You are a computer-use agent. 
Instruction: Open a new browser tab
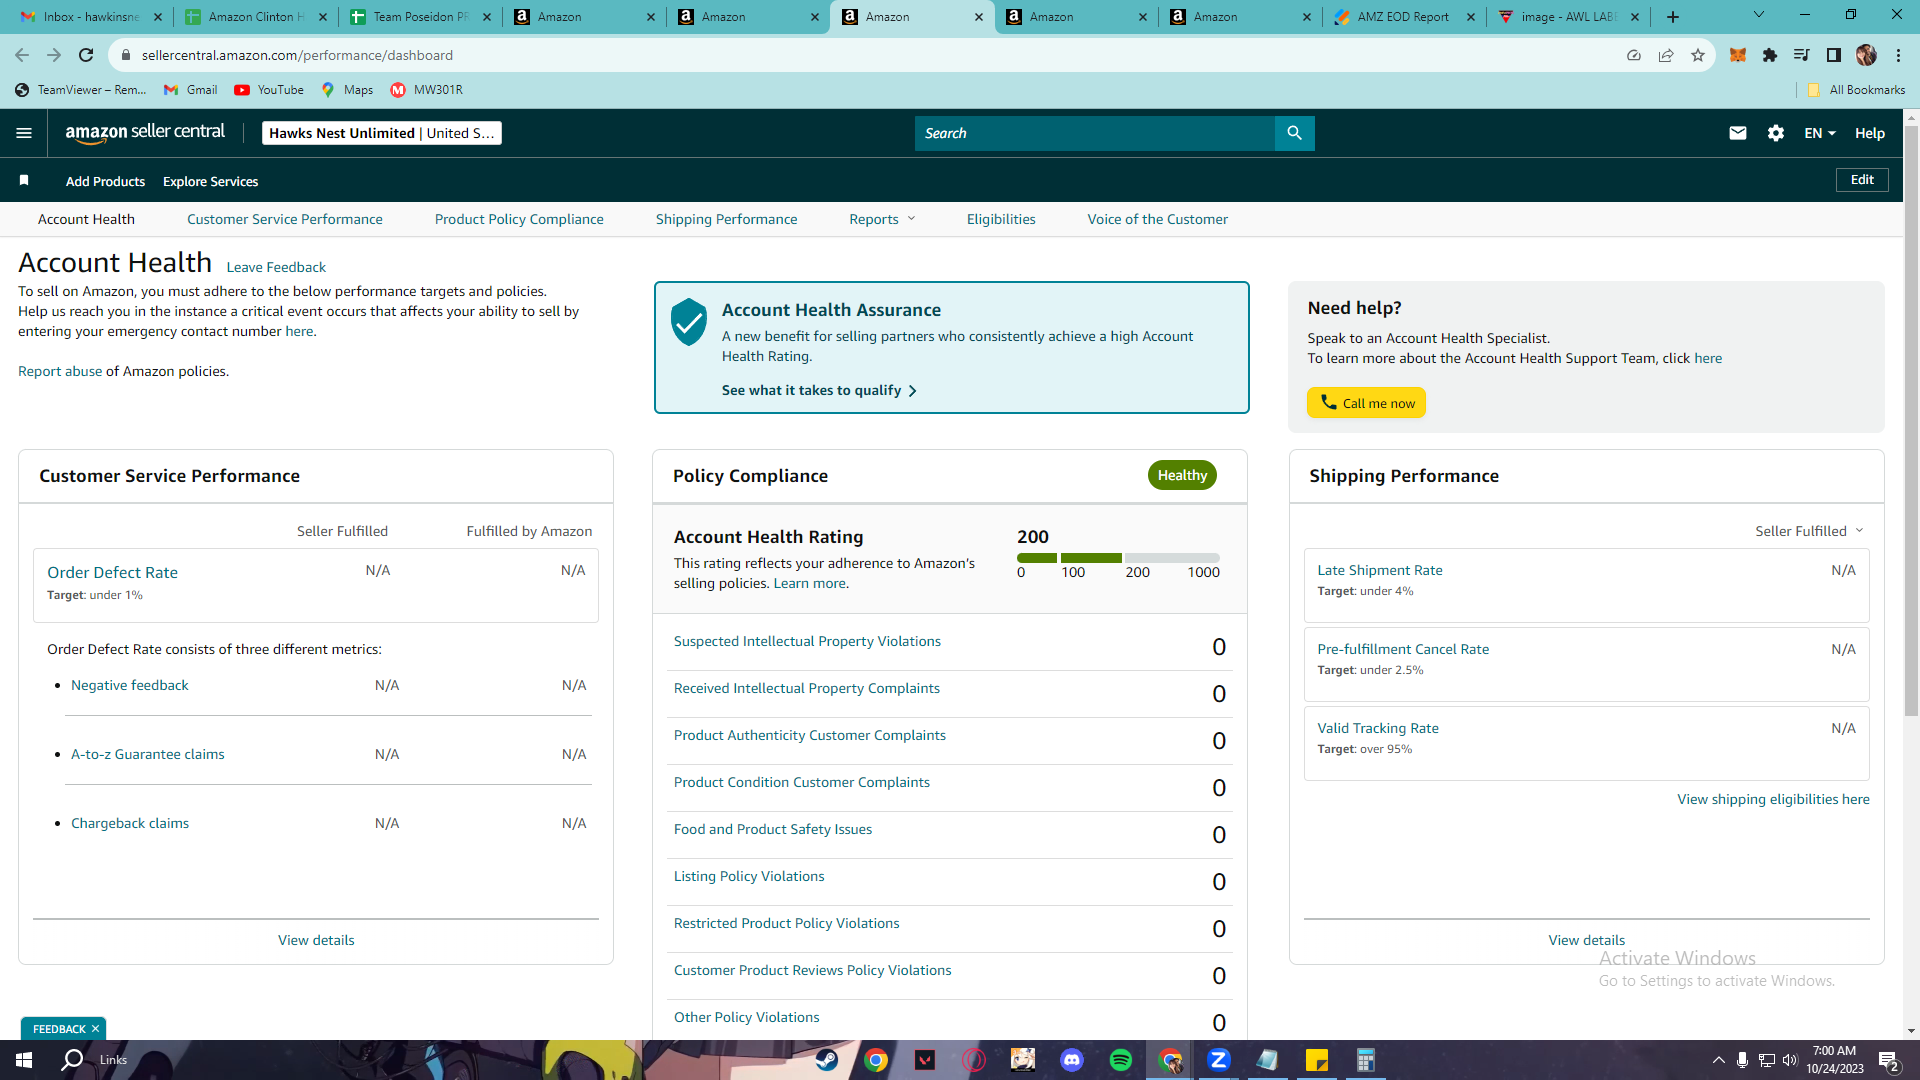click(1673, 17)
